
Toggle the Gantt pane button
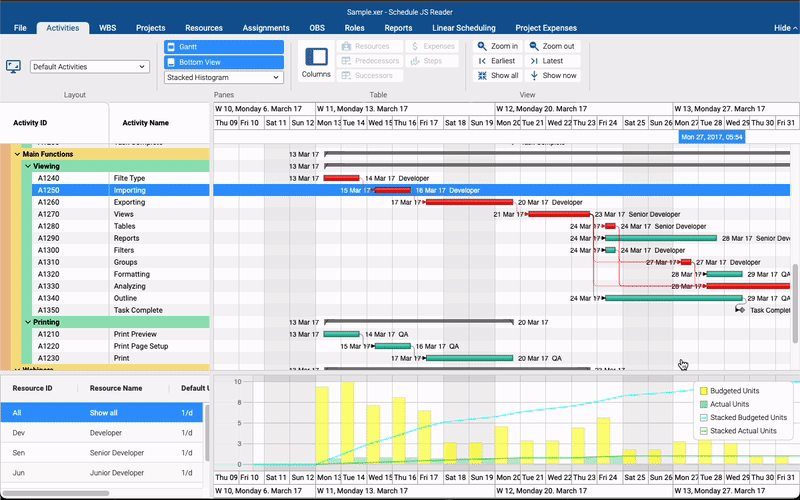click(x=224, y=47)
